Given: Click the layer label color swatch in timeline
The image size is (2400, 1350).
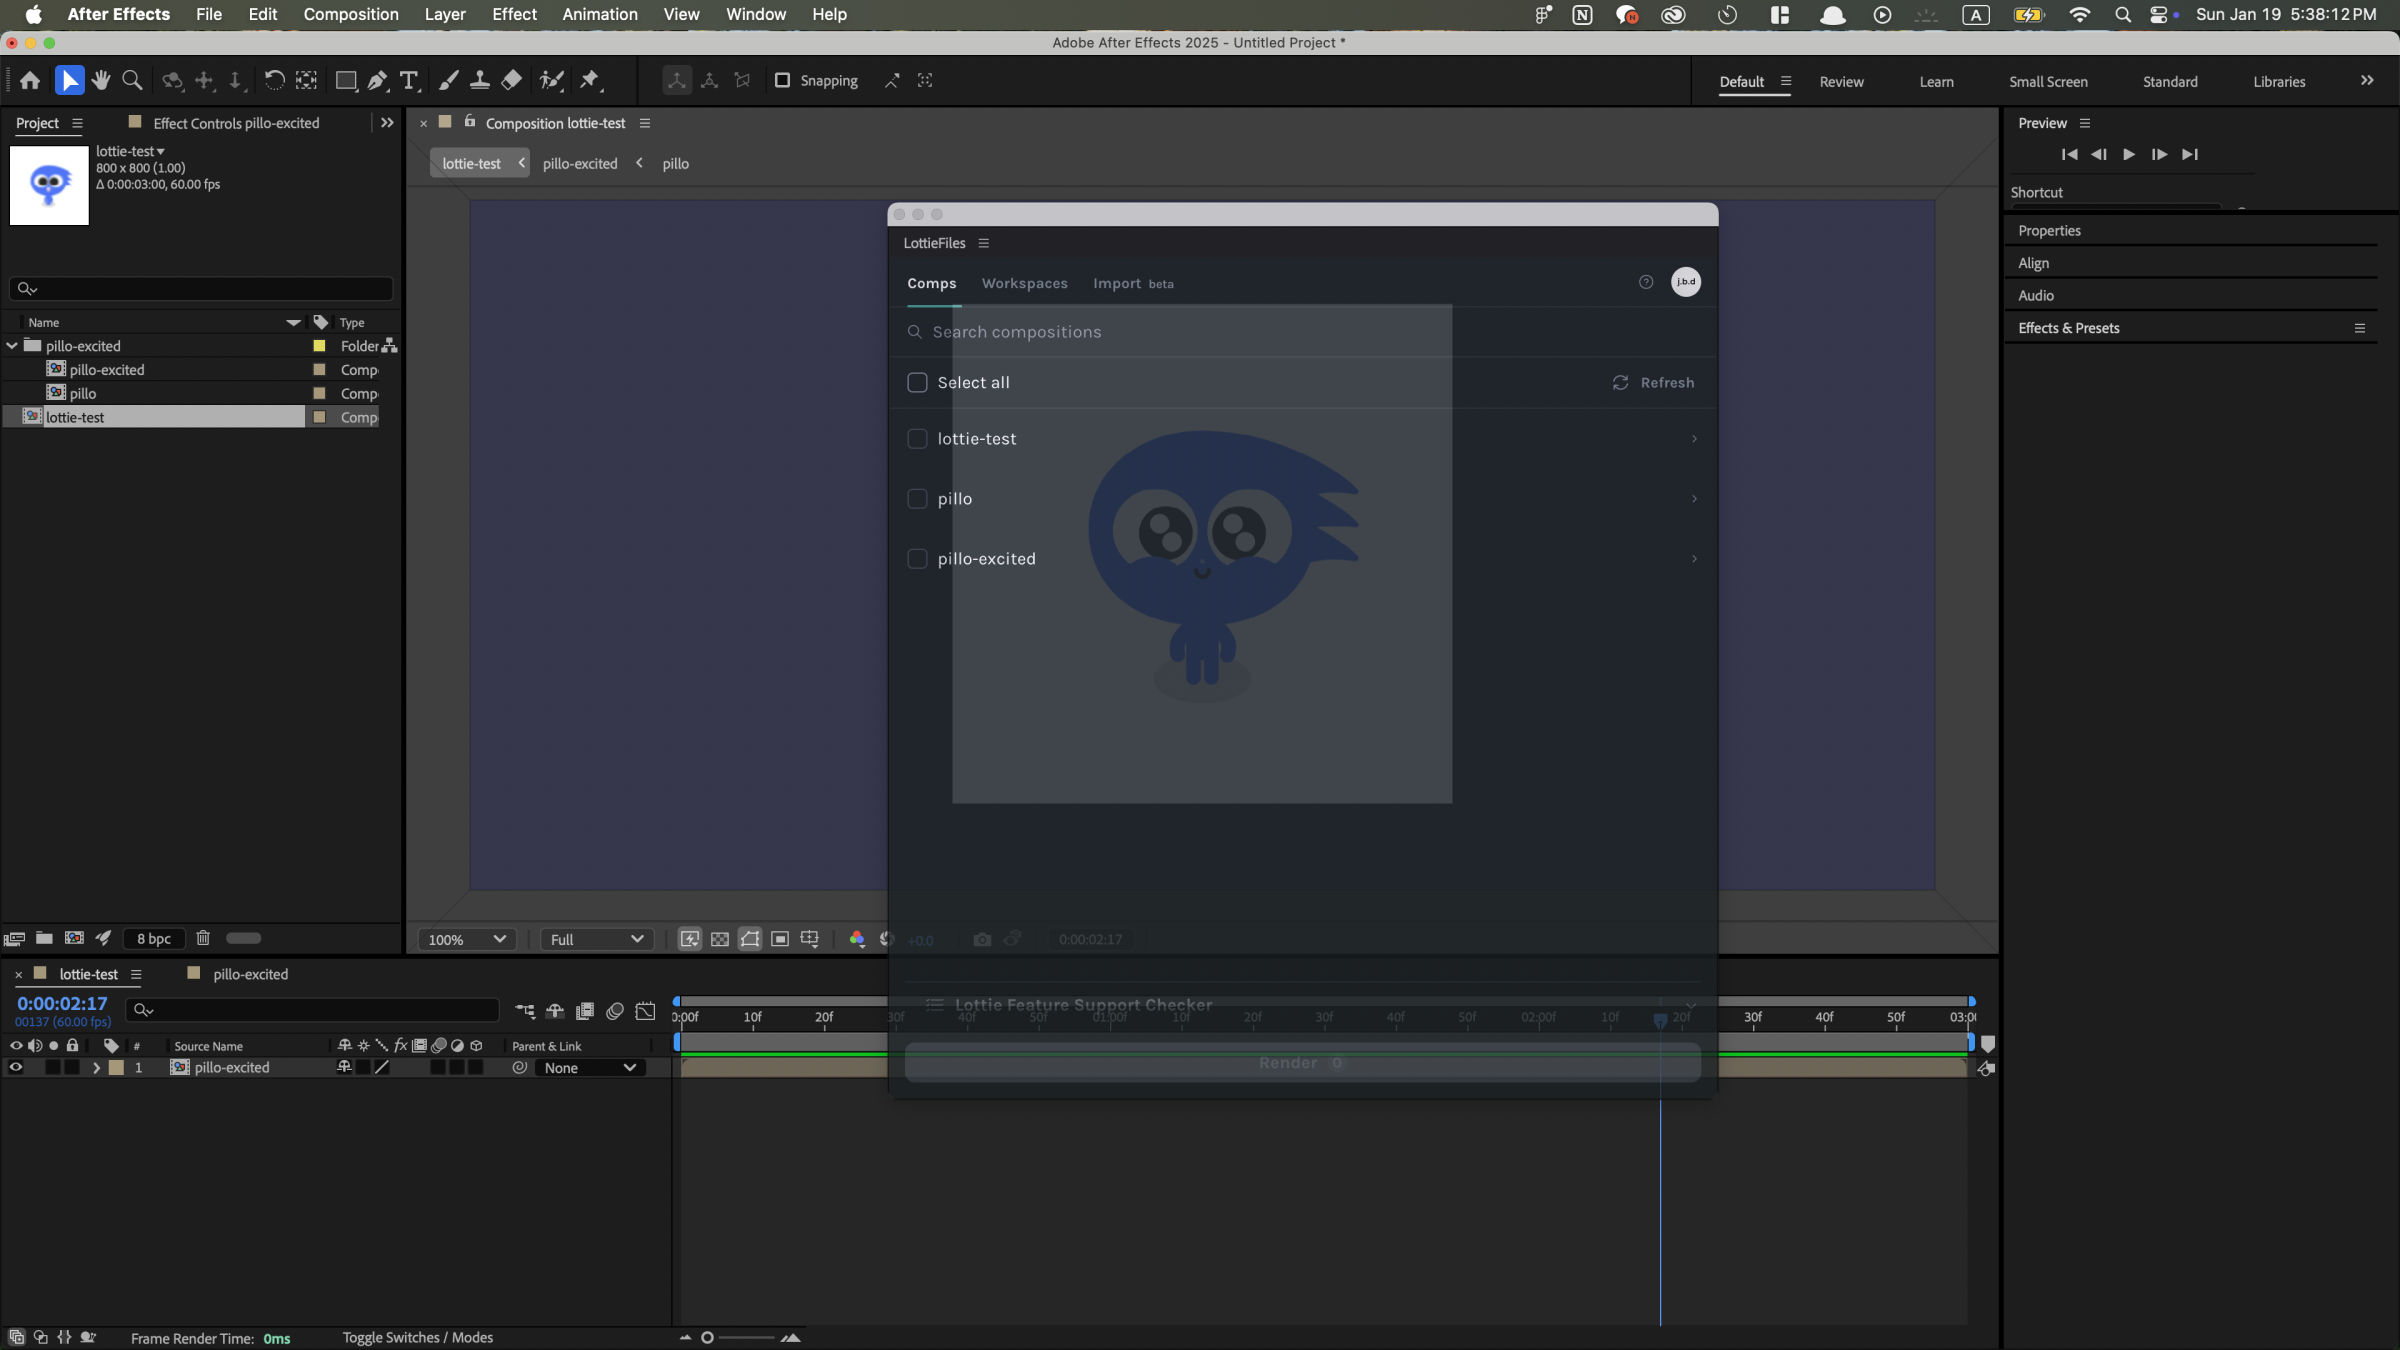Looking at the screenshot, I should pos(116,1067).
